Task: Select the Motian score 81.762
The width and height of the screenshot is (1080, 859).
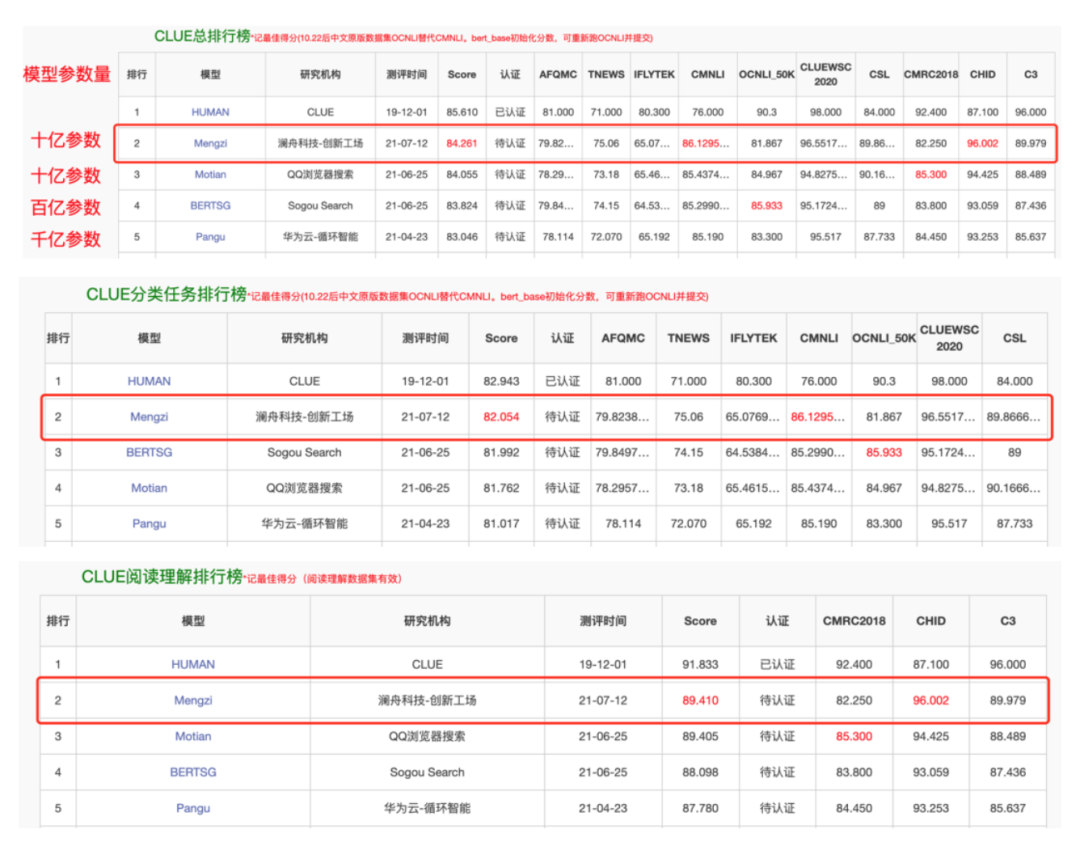Action: pos(501,488)
